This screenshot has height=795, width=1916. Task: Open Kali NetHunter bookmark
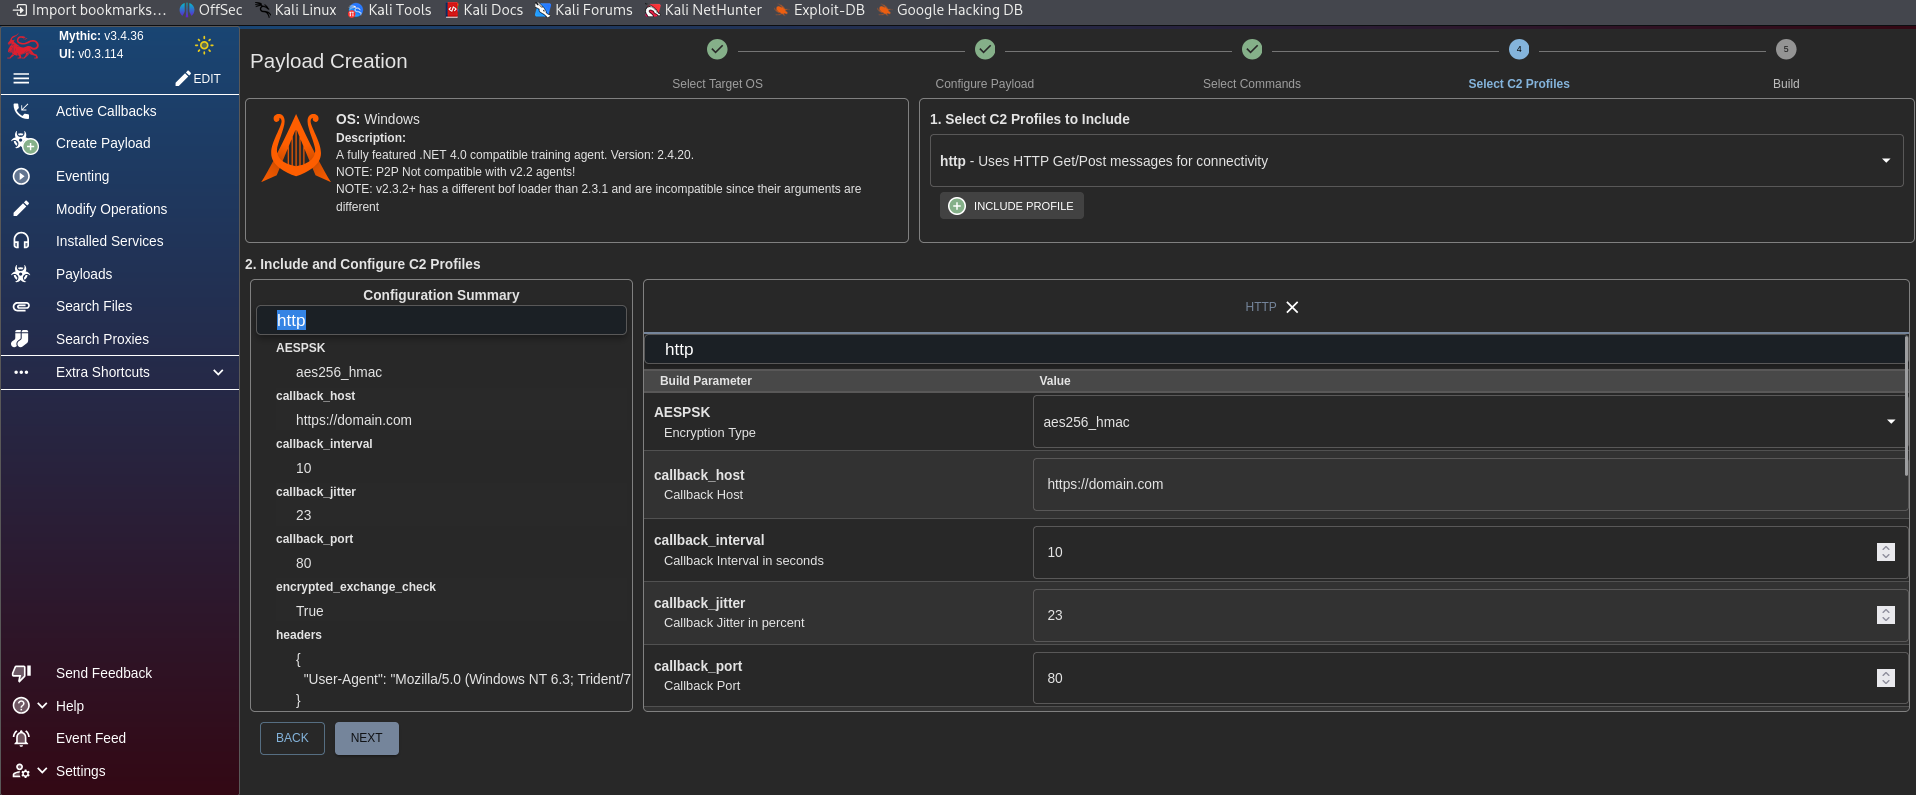coord(704,10)
